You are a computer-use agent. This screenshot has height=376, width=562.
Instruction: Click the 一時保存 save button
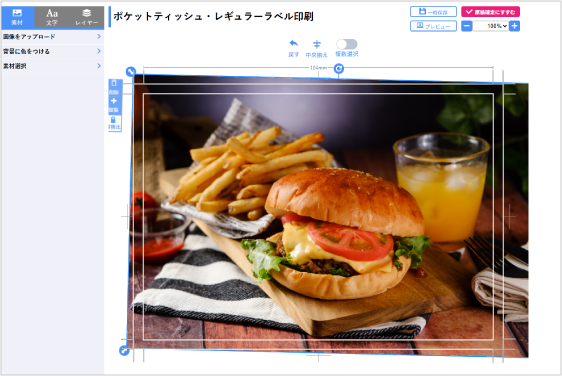click(x=433, y=12)
